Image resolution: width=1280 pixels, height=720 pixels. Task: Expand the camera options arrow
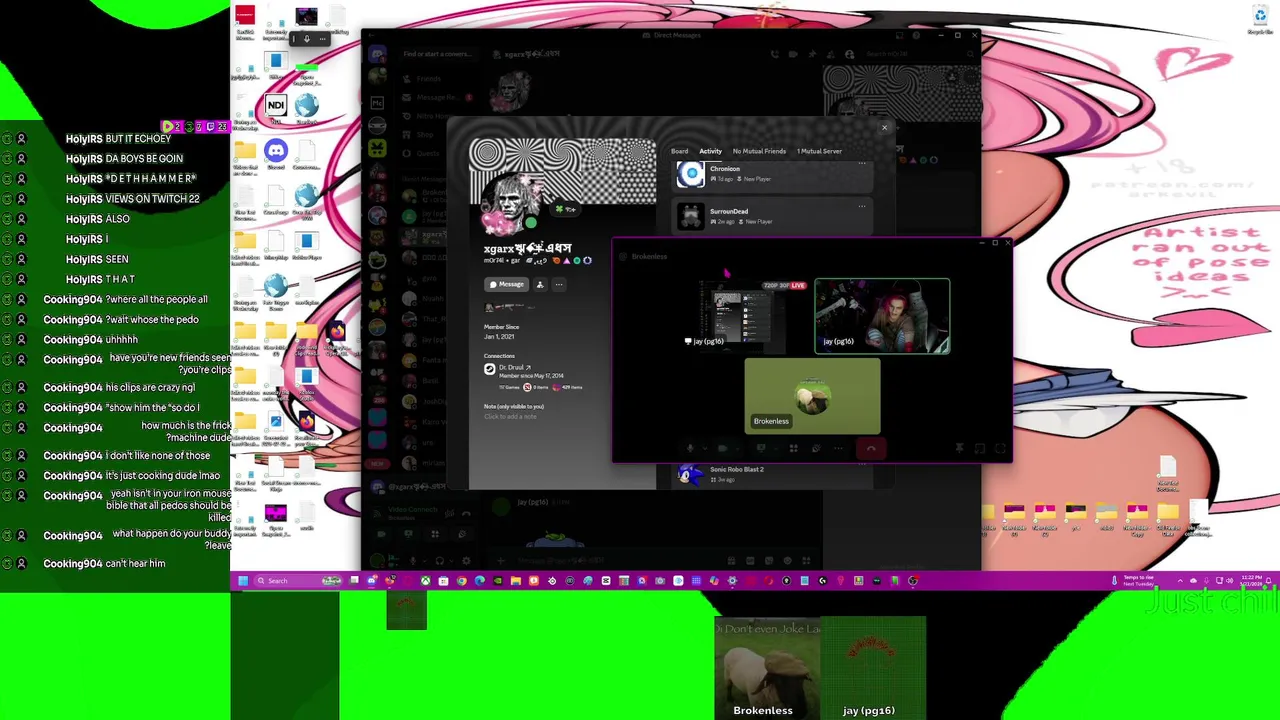coord(736,449)
